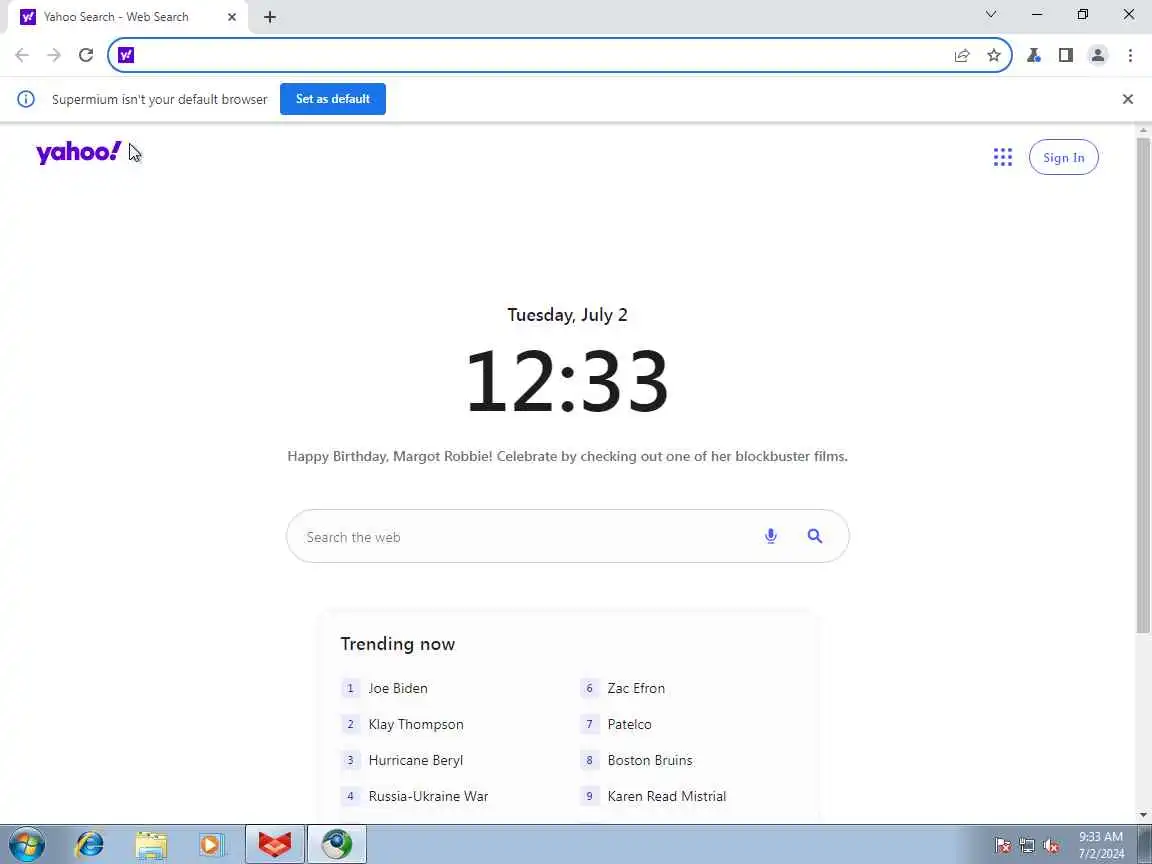Click the network icon in system tray
Image resolution: width=1152 pixels, height=864 pixels.
click(x=1027, y=845)
